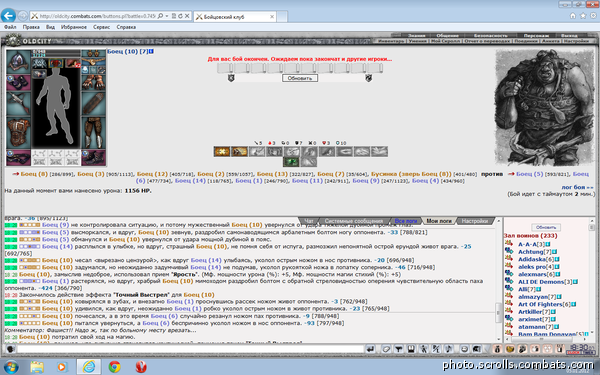Select the brown body armor slot

[18, 132]
